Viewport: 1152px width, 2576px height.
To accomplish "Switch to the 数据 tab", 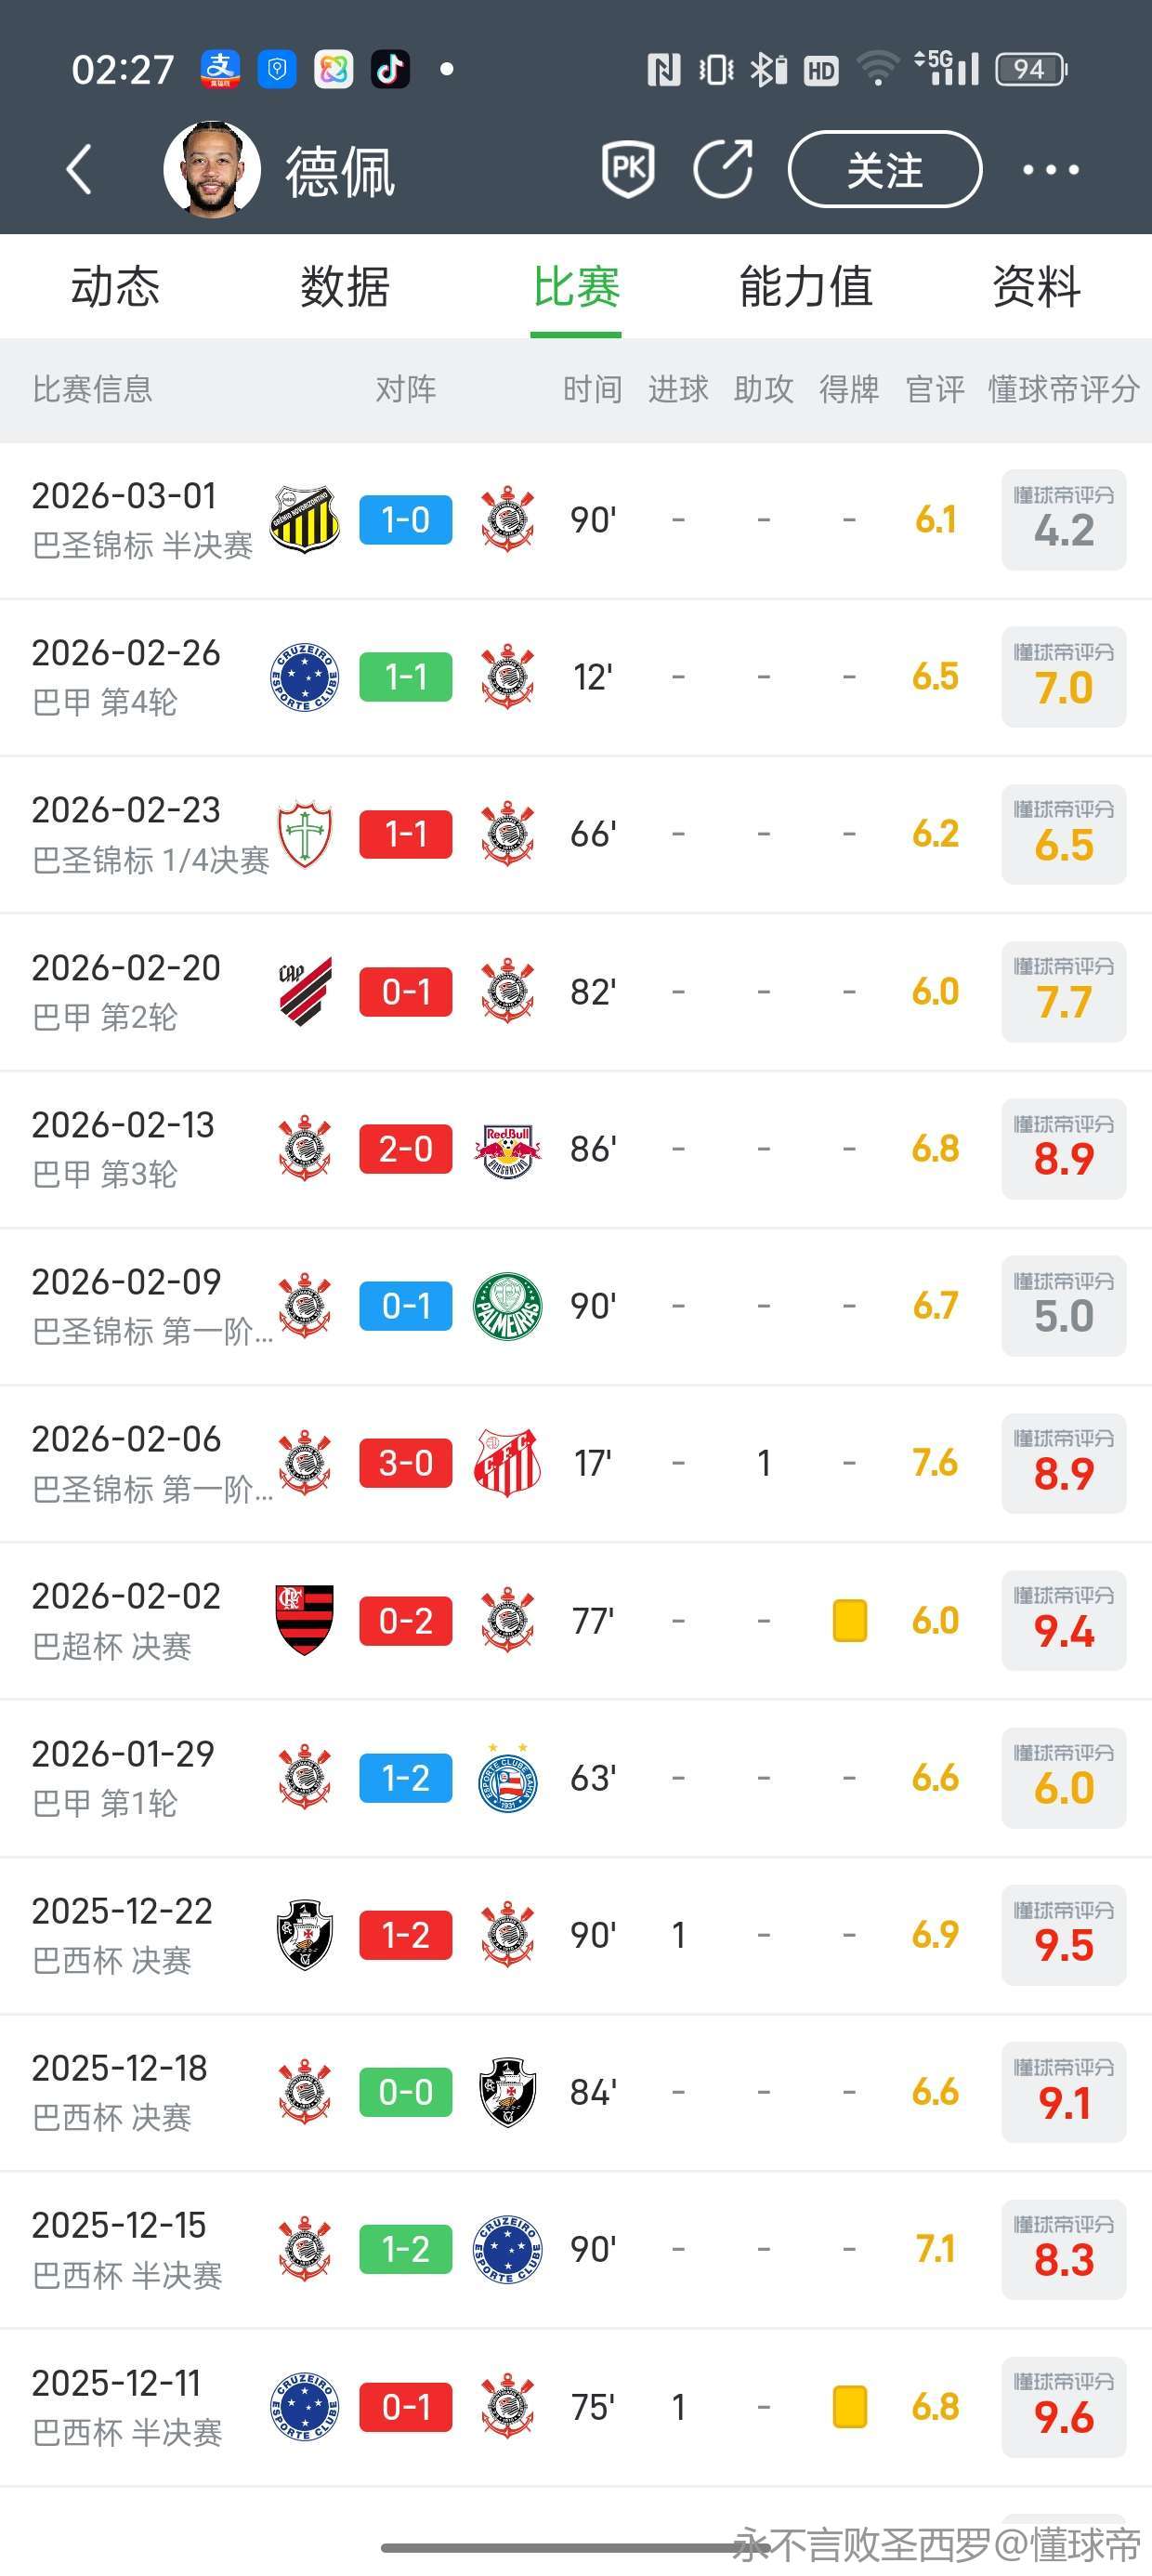I will coord(345,287).
